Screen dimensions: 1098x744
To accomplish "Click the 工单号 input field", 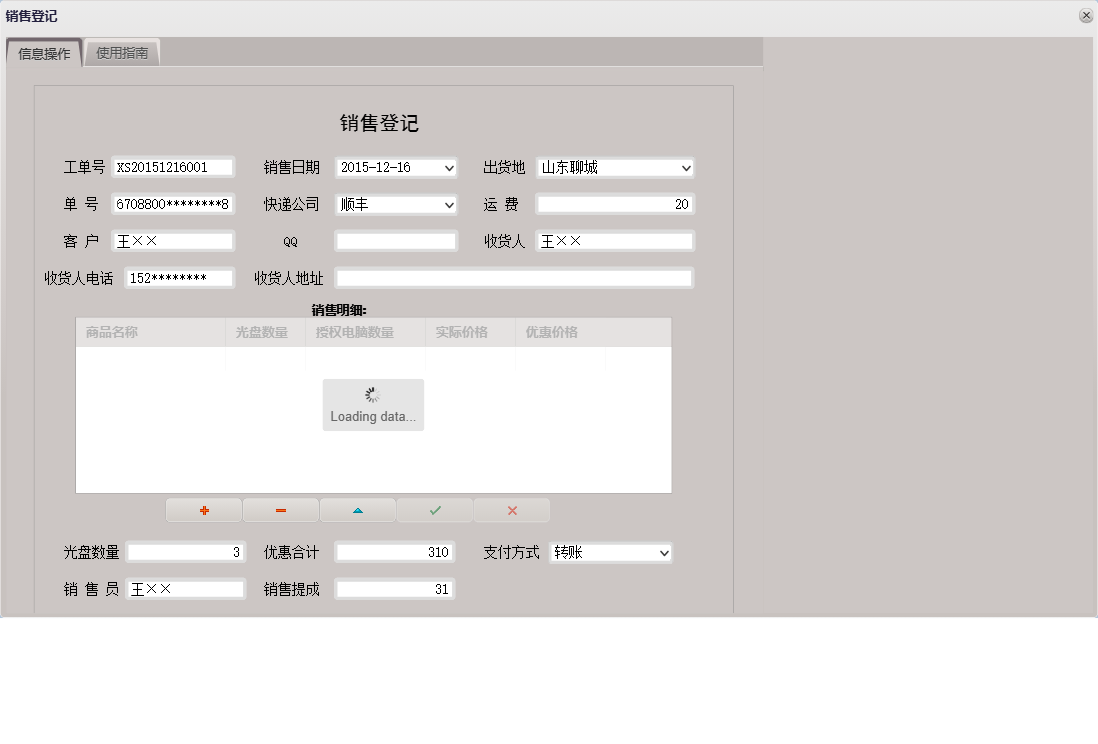I will [x=172, y=167].
